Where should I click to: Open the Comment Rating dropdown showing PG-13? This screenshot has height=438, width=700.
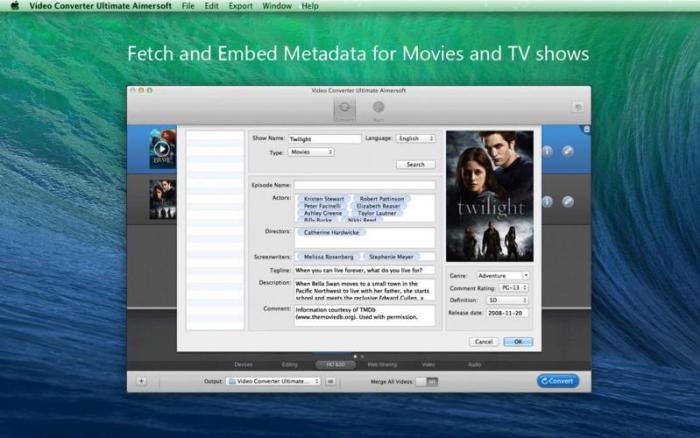click(503, 288)
